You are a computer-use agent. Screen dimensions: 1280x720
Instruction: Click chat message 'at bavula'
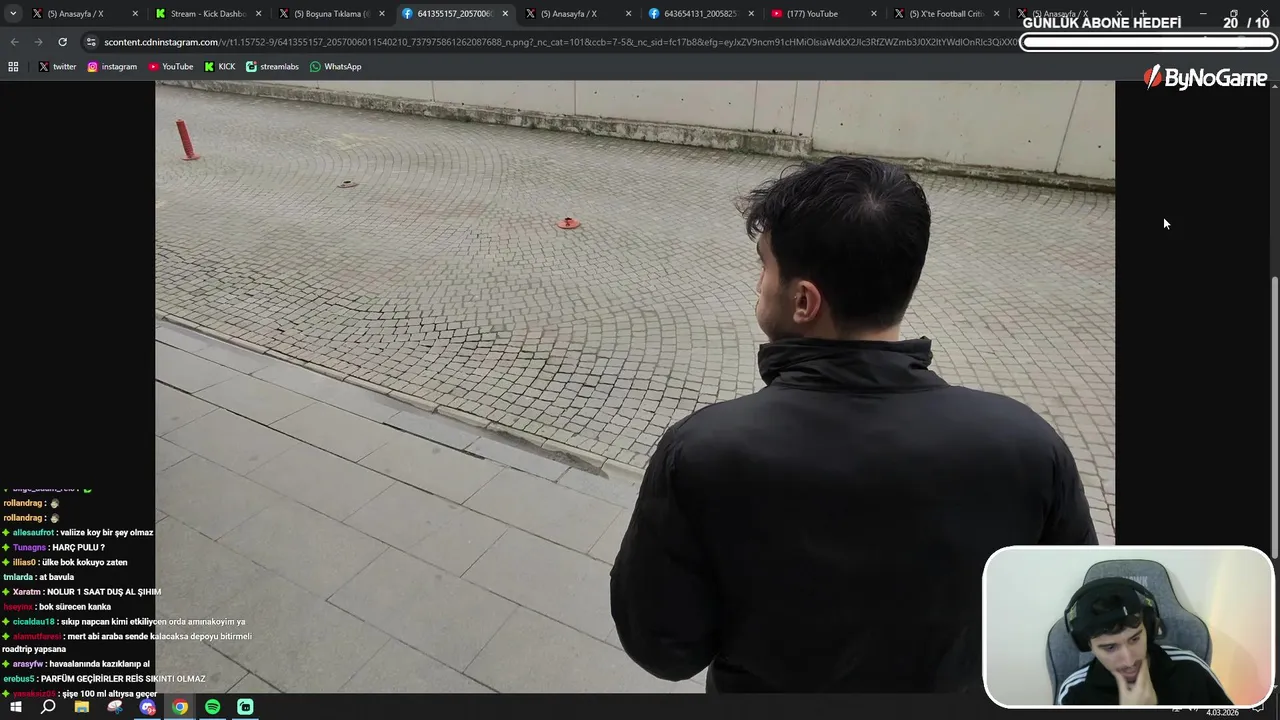(x=57, y=577)
